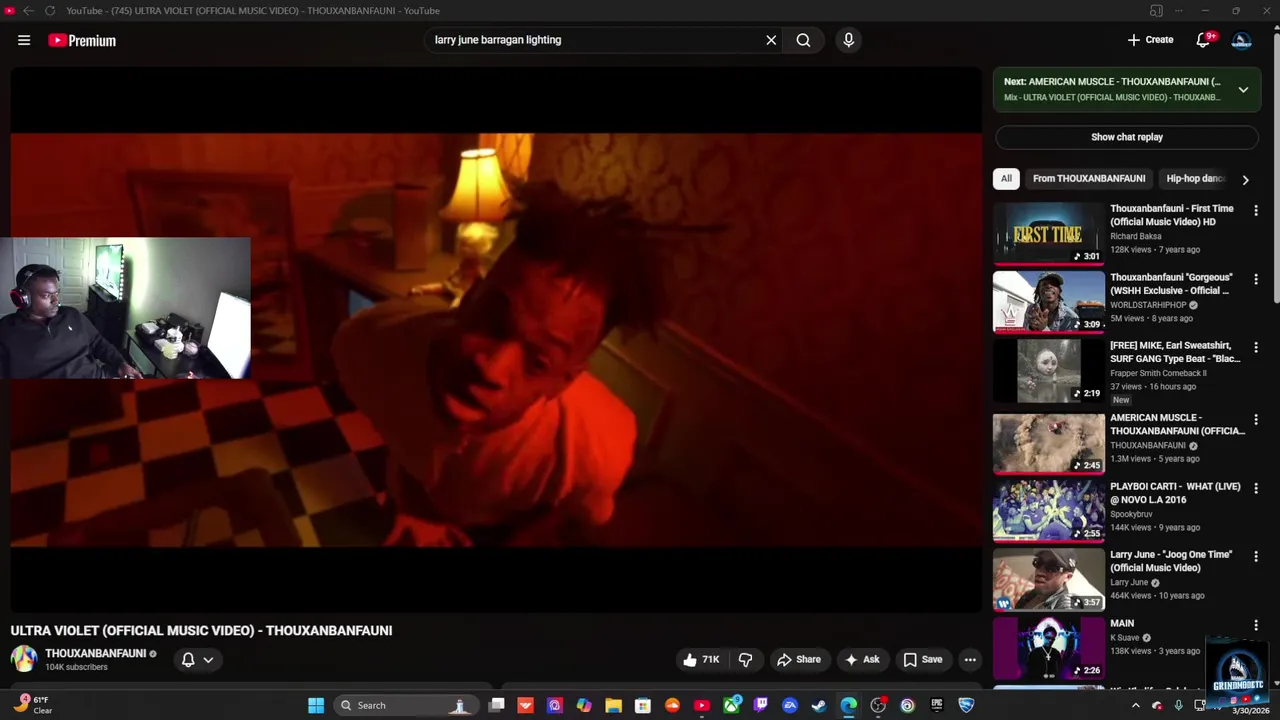Expand the Next up mix queue
Image resolution: width=1280 pixels, height=720 pixels.
[x=1243, y=89]
